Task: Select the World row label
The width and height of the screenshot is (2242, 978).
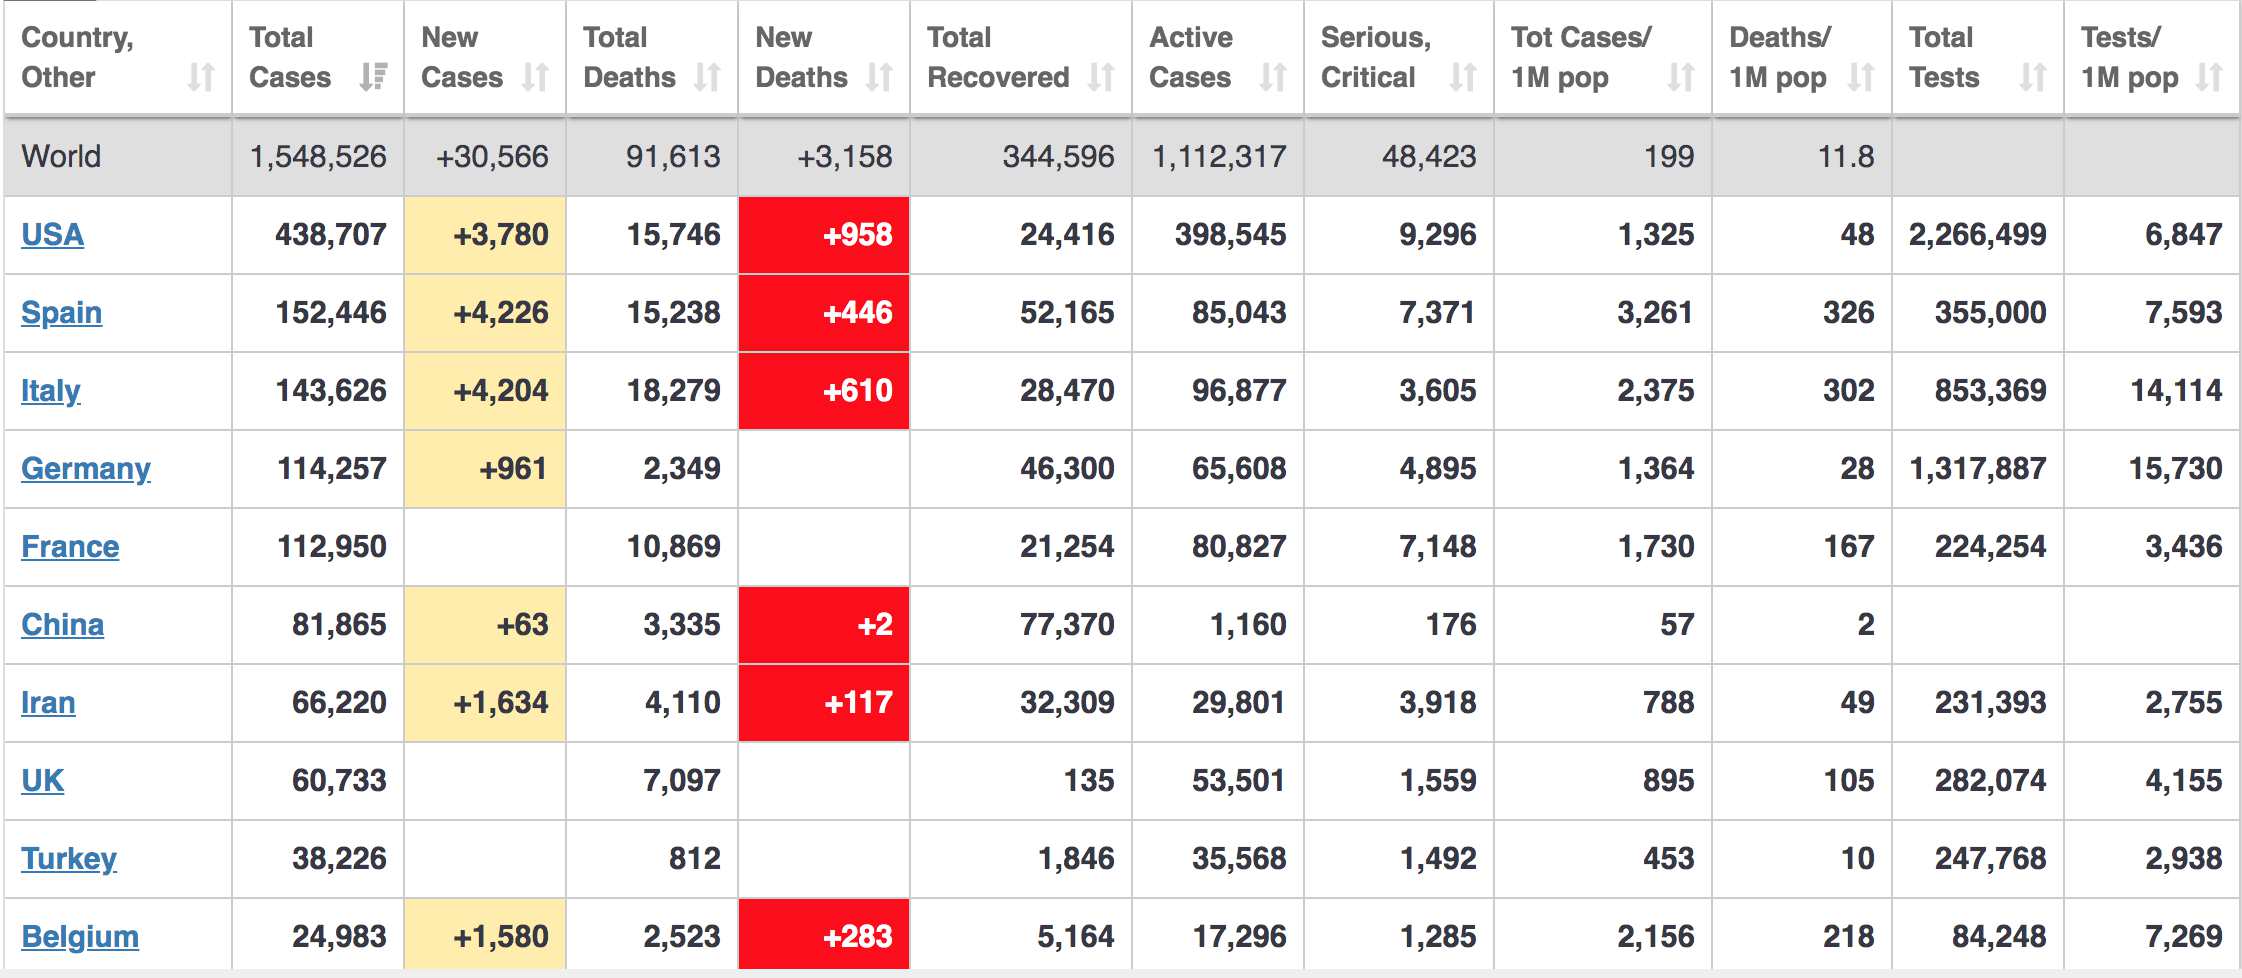Action: pos(61,156)
